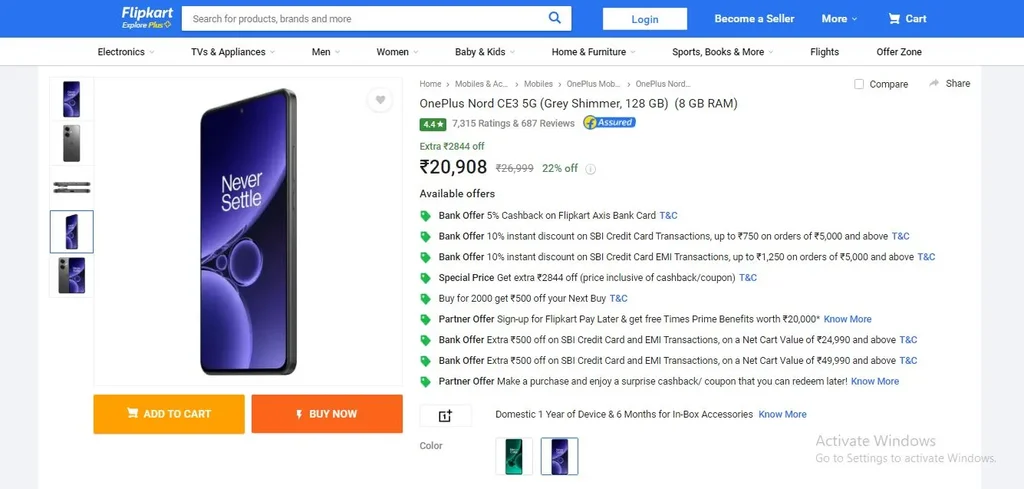Expand the Electronics category dropdown
1024x489 pixels.
(126, 52)
